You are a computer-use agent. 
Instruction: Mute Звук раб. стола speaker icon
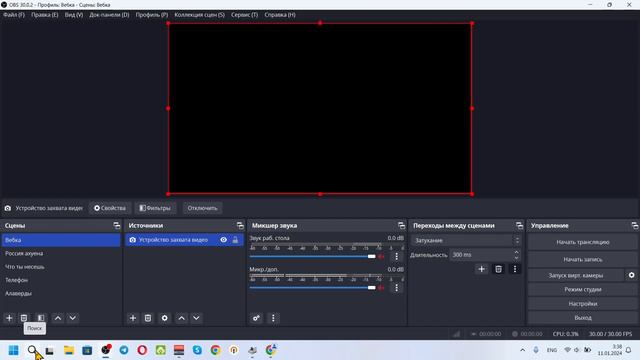[x=381, y=256]
